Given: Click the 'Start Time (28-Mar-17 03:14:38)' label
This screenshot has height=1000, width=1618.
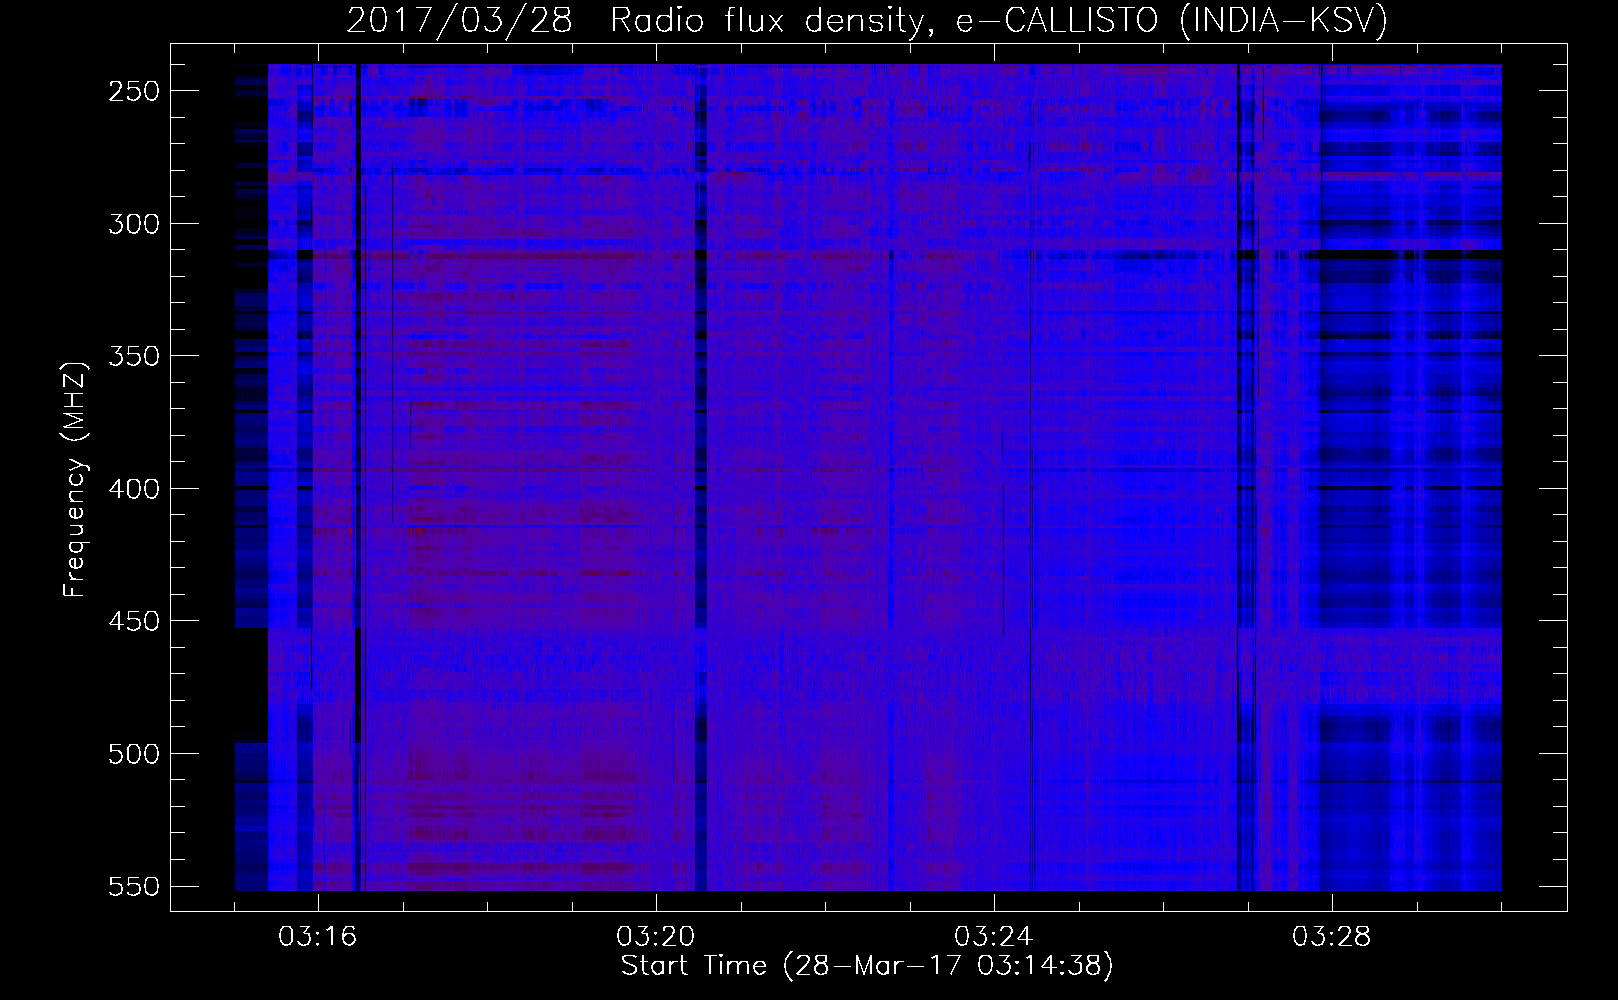Looking at the screenshot, I should 867,966.
